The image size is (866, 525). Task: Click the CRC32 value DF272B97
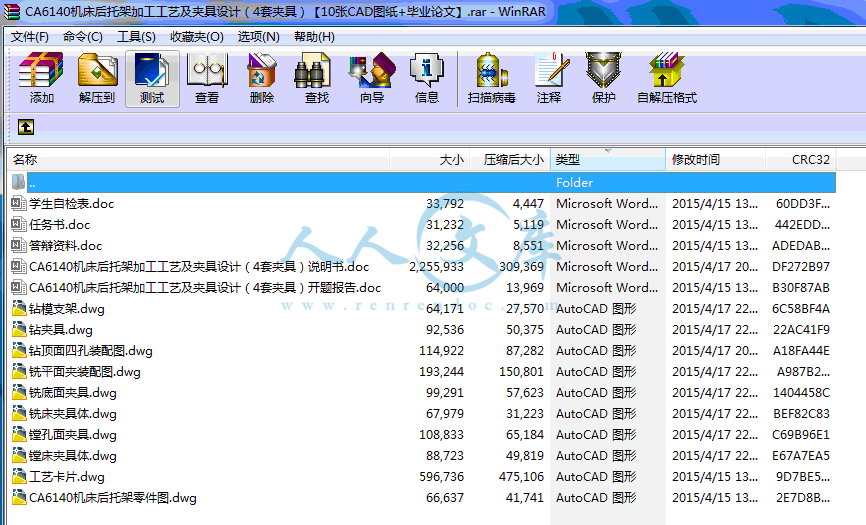(801, 267)
